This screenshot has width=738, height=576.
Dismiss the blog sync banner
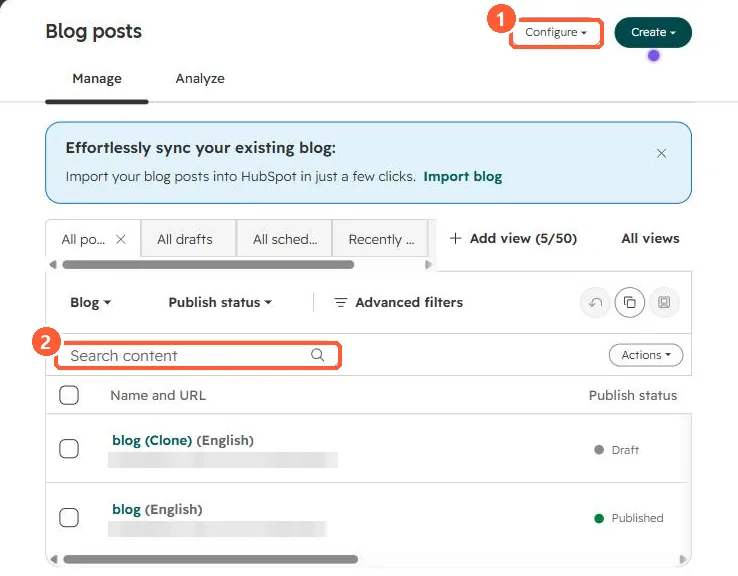661,153
